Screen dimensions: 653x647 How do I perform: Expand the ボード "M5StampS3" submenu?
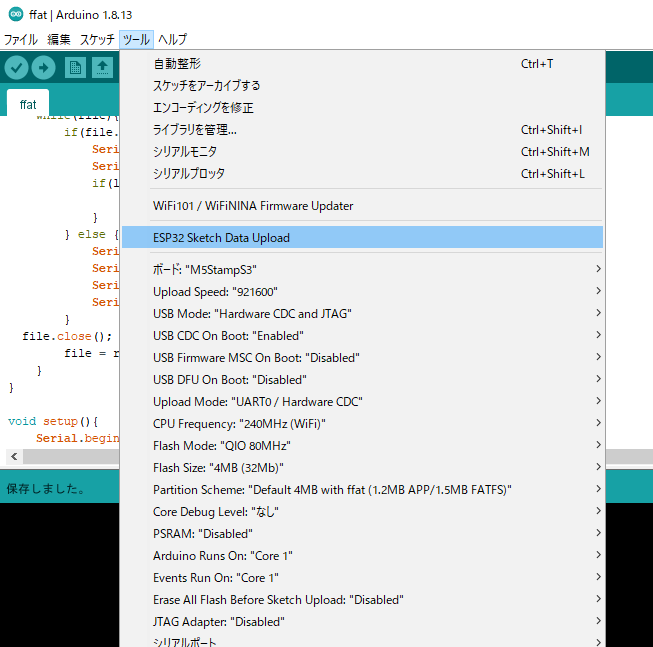362,269
